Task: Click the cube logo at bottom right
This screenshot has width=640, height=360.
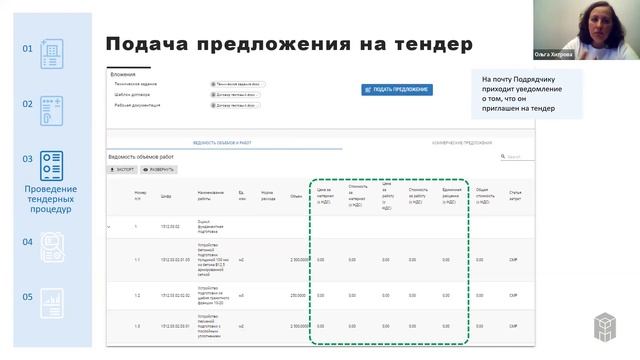Action: 605,327
